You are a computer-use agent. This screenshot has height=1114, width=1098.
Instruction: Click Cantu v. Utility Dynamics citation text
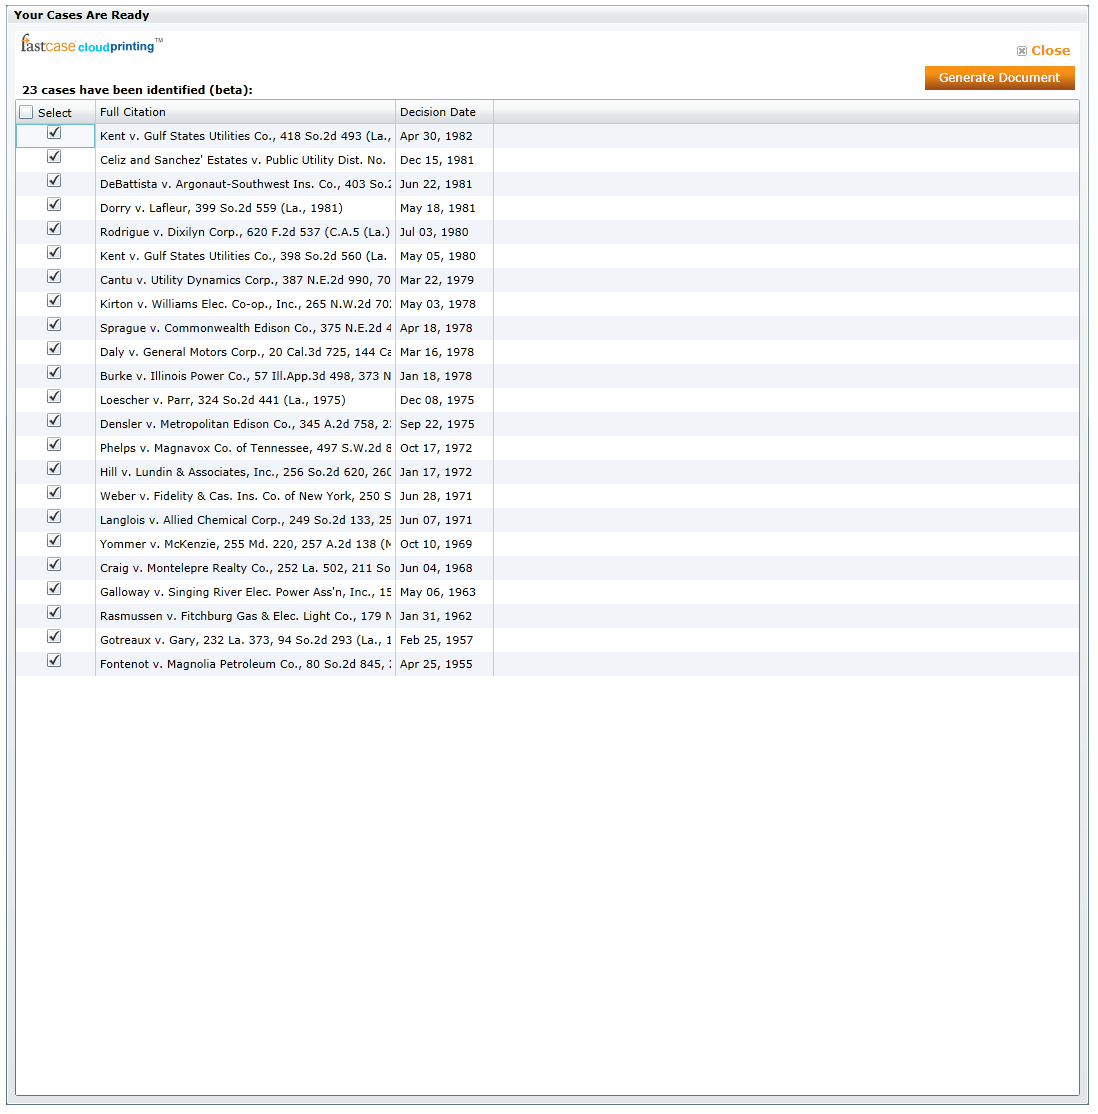click(x=245, y=281)
